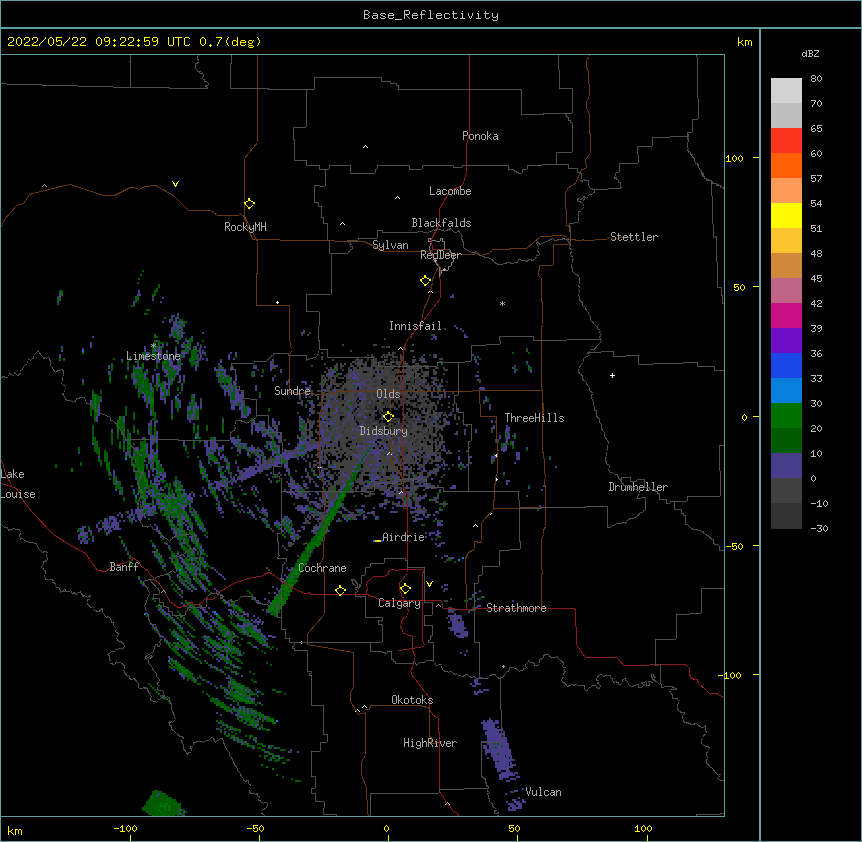
Task: Click the Innisfail town label
Action: 415,326
